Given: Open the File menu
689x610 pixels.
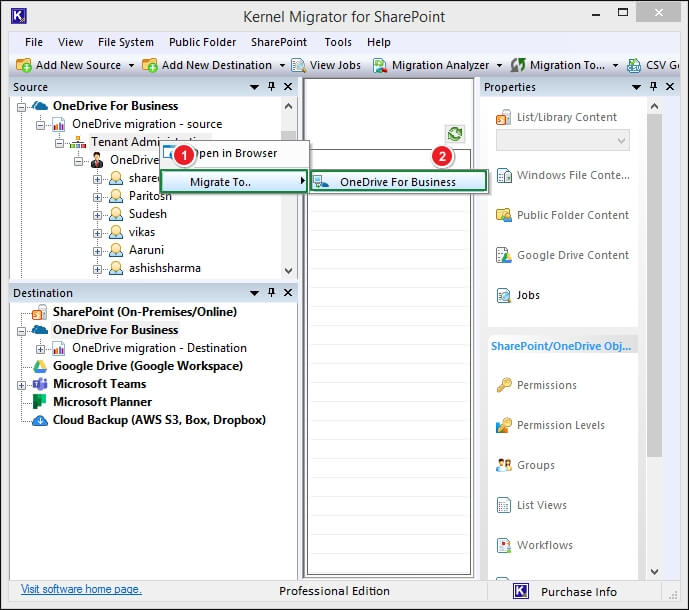Looking at the screenshot, I should coord(34,42).
